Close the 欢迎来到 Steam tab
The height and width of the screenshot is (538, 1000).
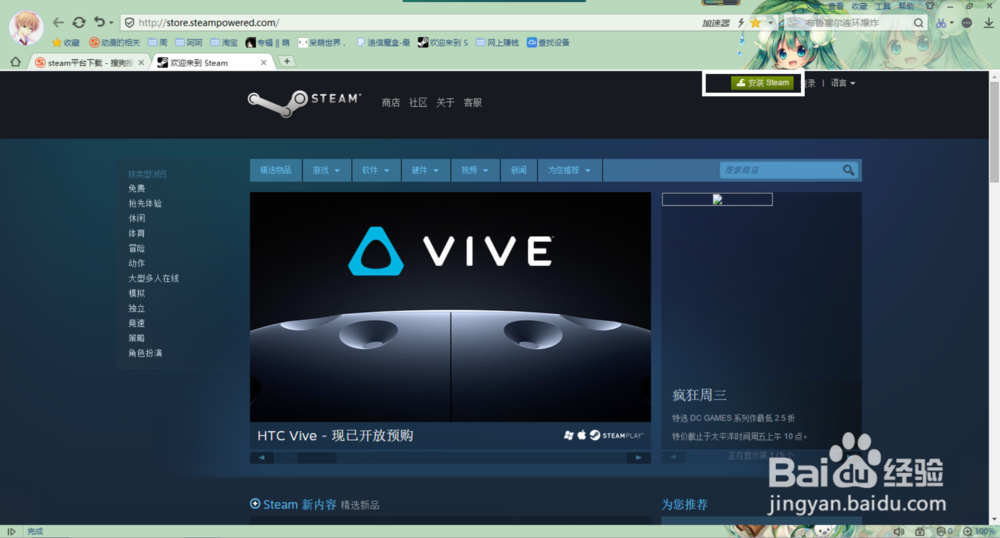tap(263, 62)
